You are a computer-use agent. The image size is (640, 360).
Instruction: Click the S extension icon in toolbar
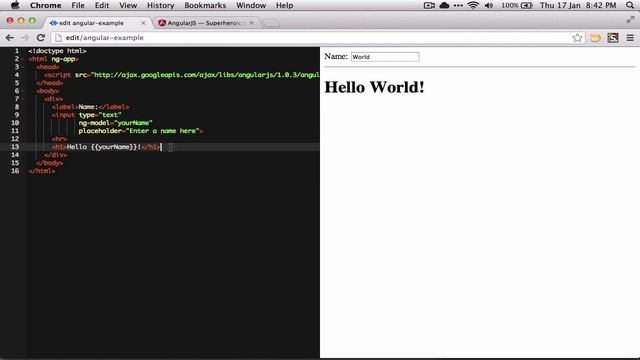pos(613,38)
